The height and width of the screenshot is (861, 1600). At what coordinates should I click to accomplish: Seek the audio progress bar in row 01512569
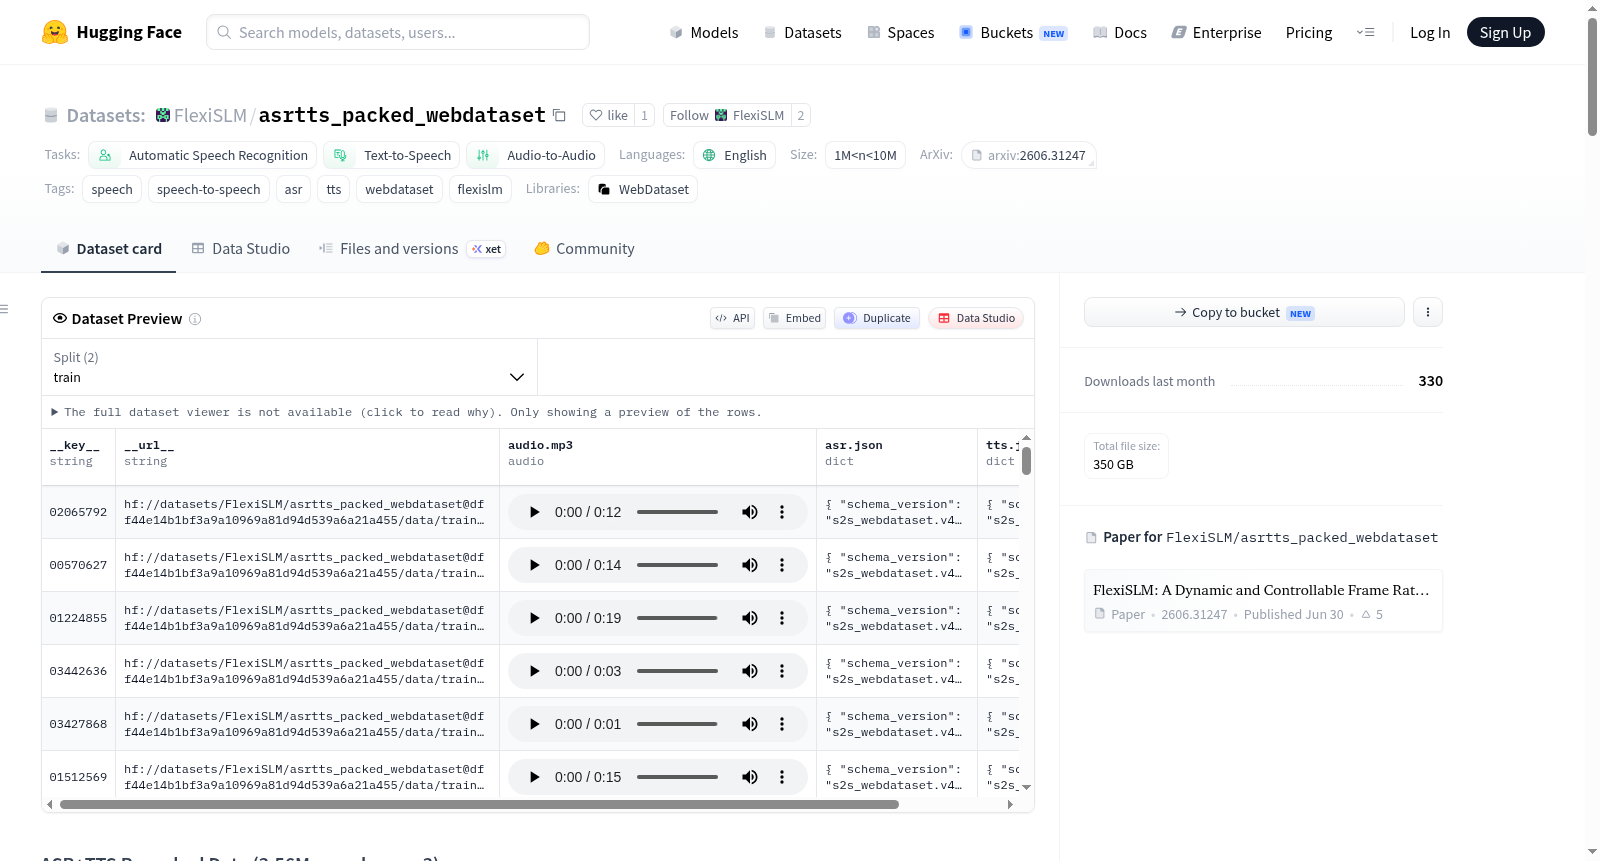pos(677,777)
